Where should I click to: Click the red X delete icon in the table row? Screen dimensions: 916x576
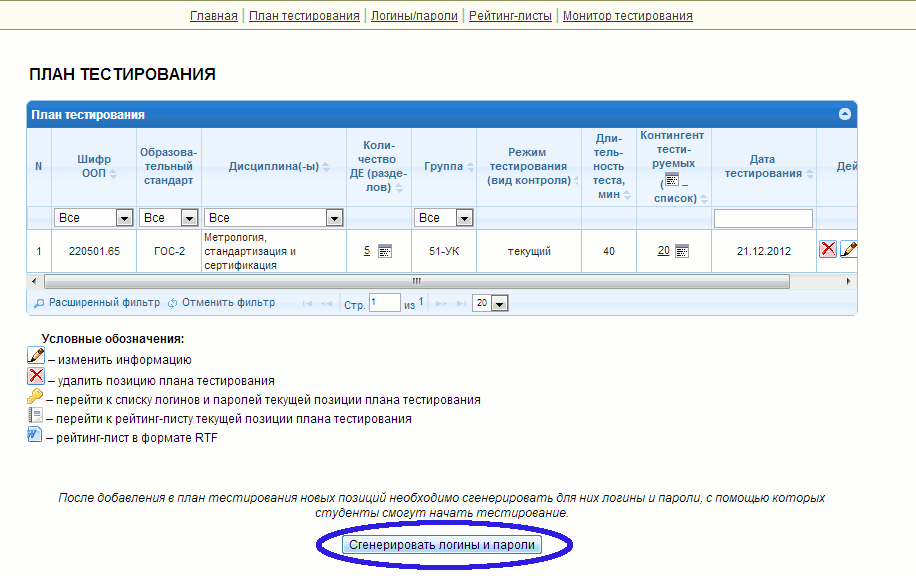[x=828, y=250]
